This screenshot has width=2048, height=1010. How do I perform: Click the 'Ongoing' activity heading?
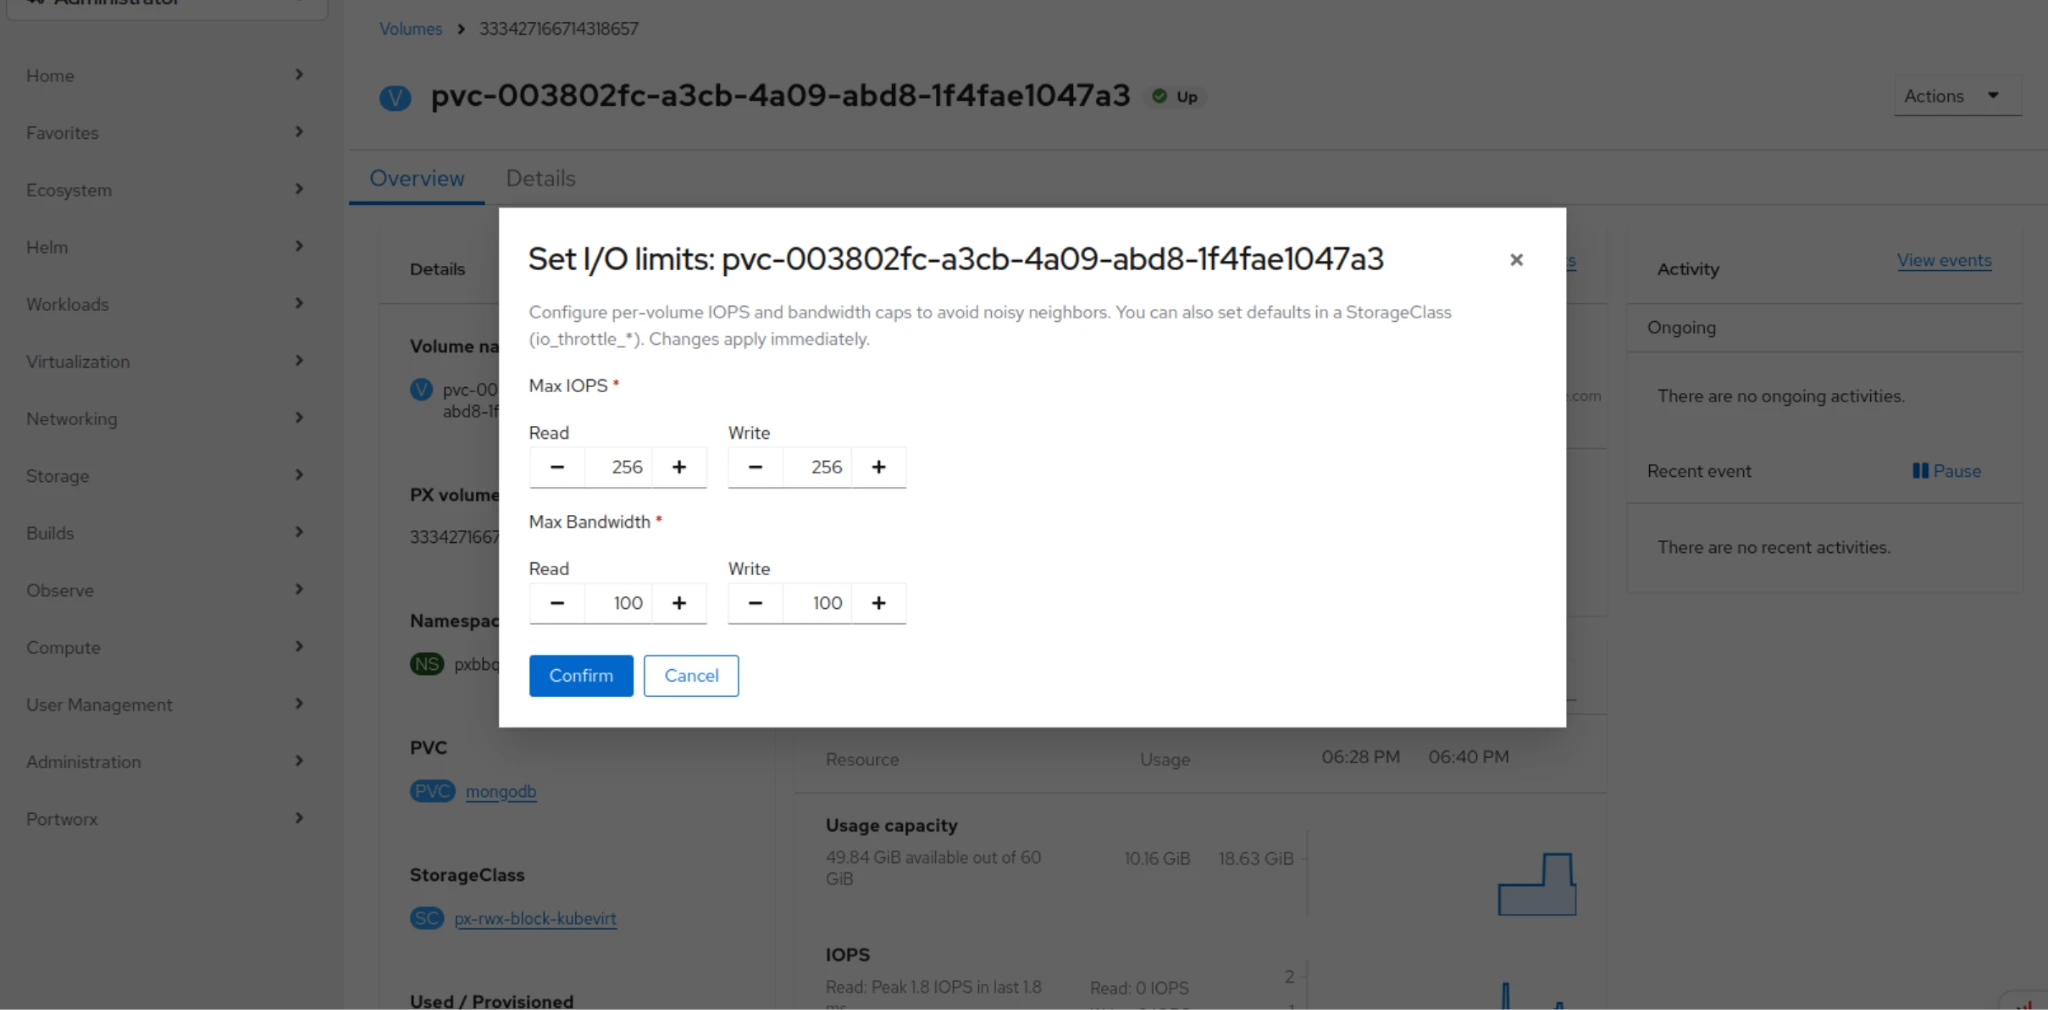point(1681,328)
